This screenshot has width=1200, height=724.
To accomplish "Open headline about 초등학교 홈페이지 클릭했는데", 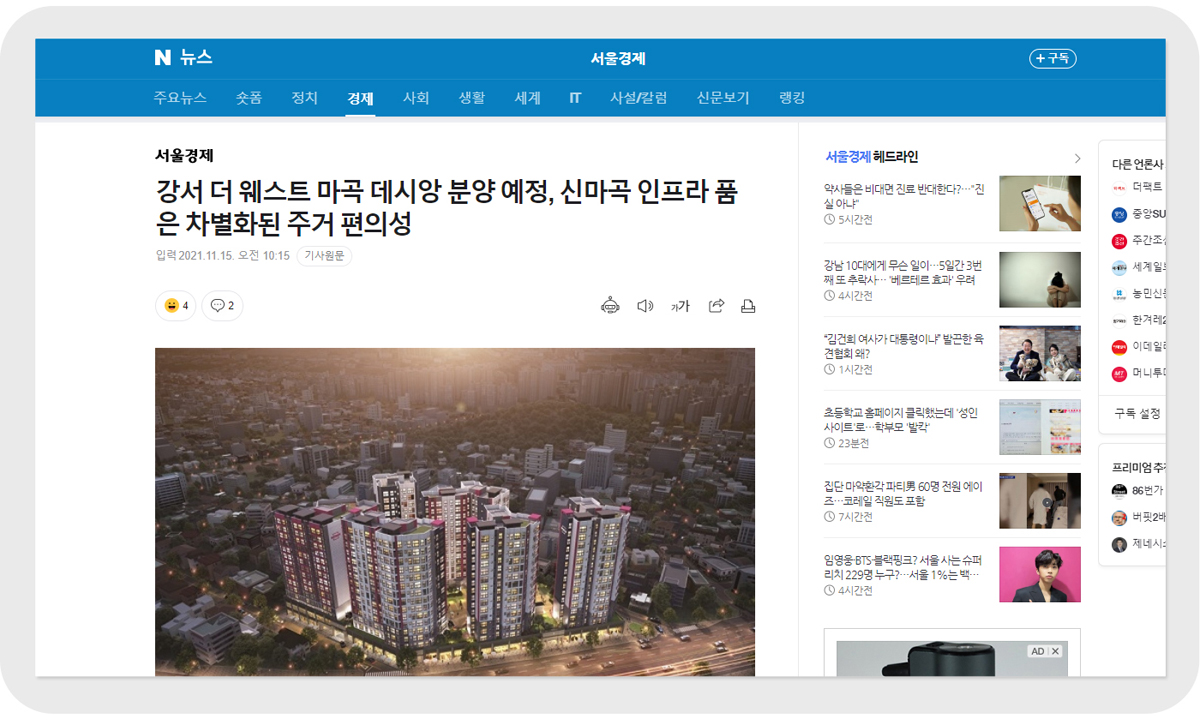I will click(x=901, y=420).
